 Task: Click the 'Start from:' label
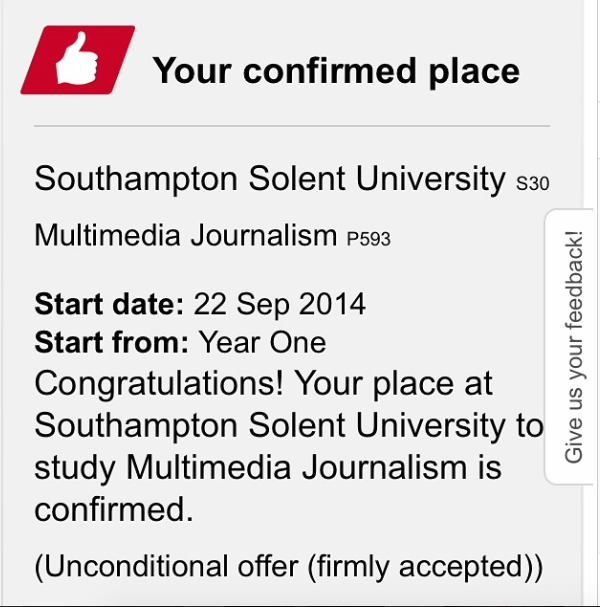112,343
